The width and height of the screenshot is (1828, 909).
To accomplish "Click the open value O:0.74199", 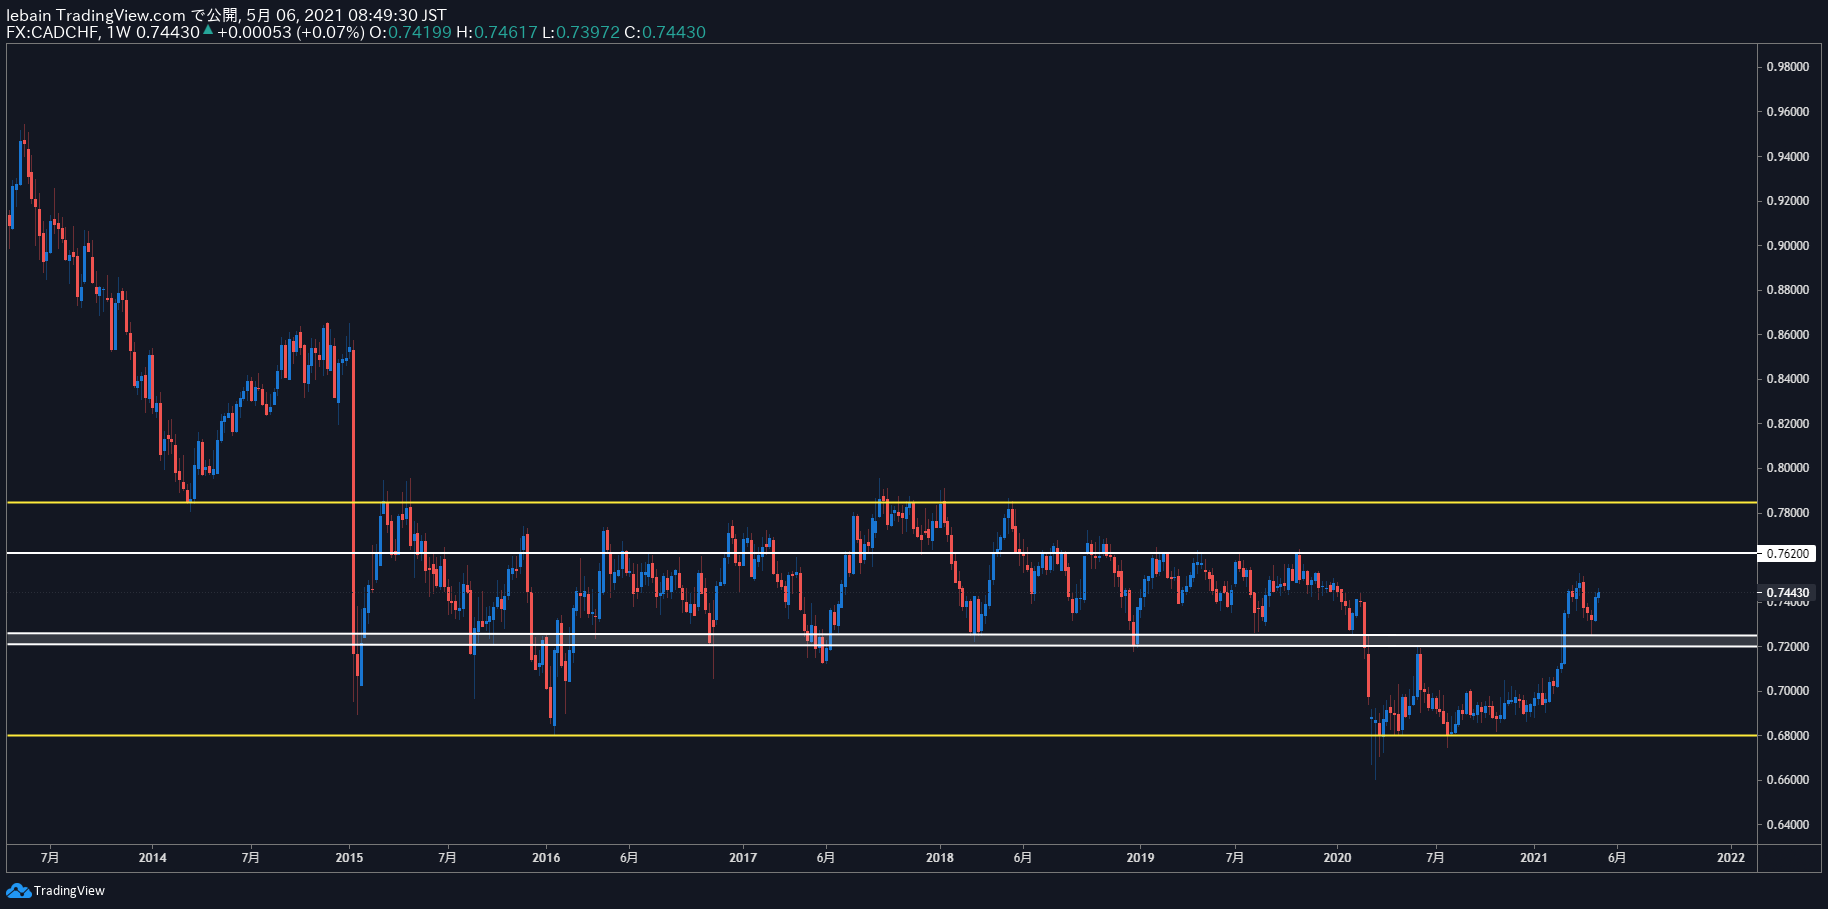I will (x=410, y=32).
